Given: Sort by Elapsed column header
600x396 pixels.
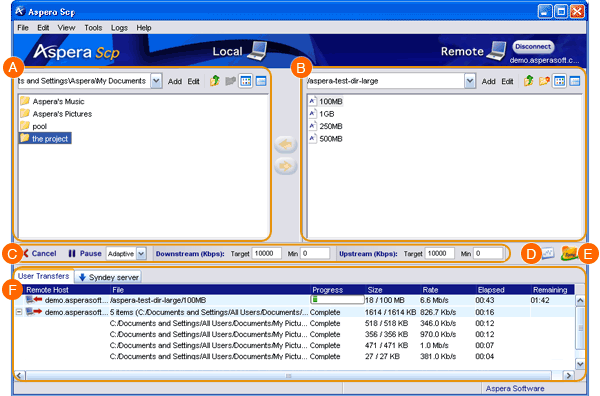Looking at the screenshot, I should point(491,290).
